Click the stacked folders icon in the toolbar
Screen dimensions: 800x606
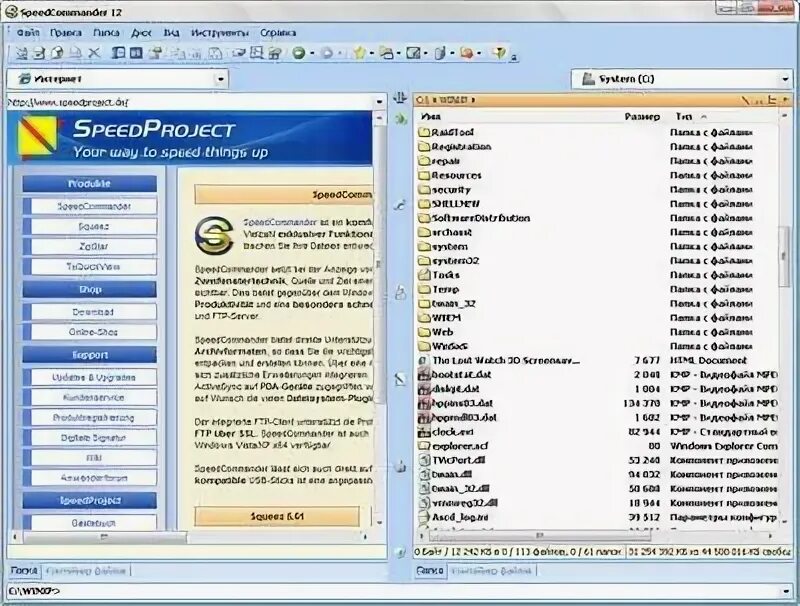[387, 53]
